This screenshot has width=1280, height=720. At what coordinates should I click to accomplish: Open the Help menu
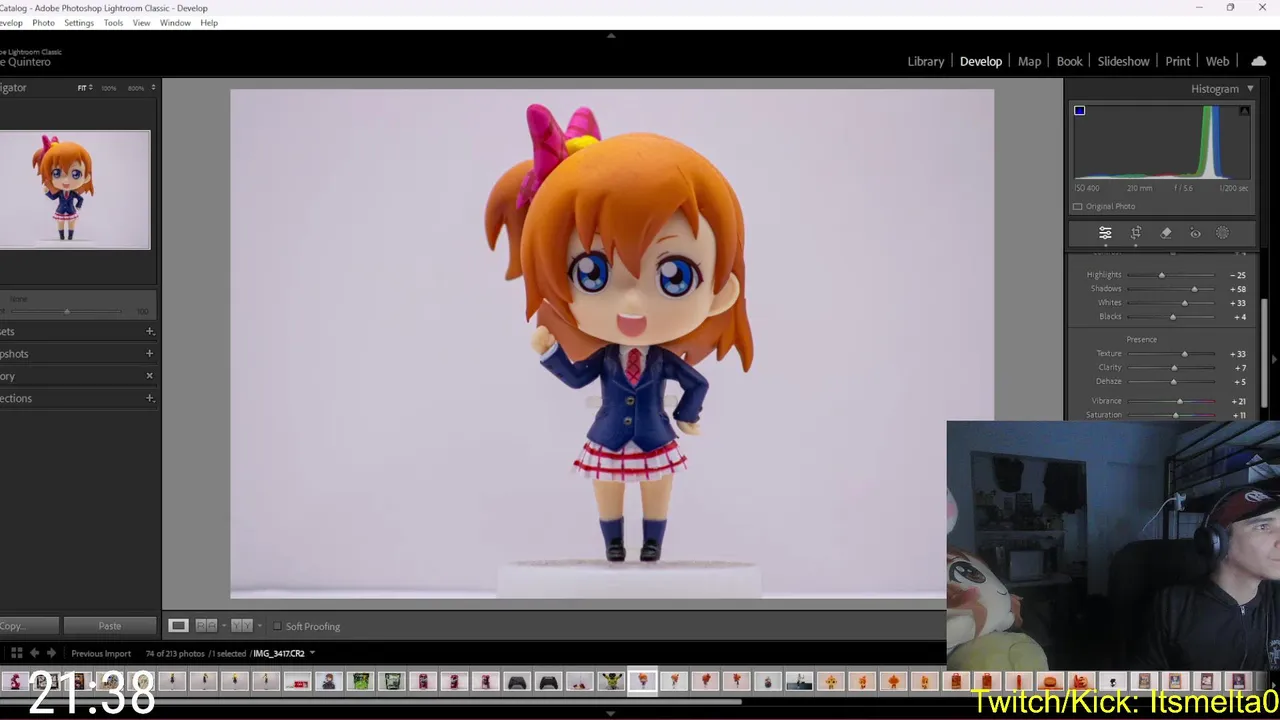pyautogui.click(x=209, y=23)
